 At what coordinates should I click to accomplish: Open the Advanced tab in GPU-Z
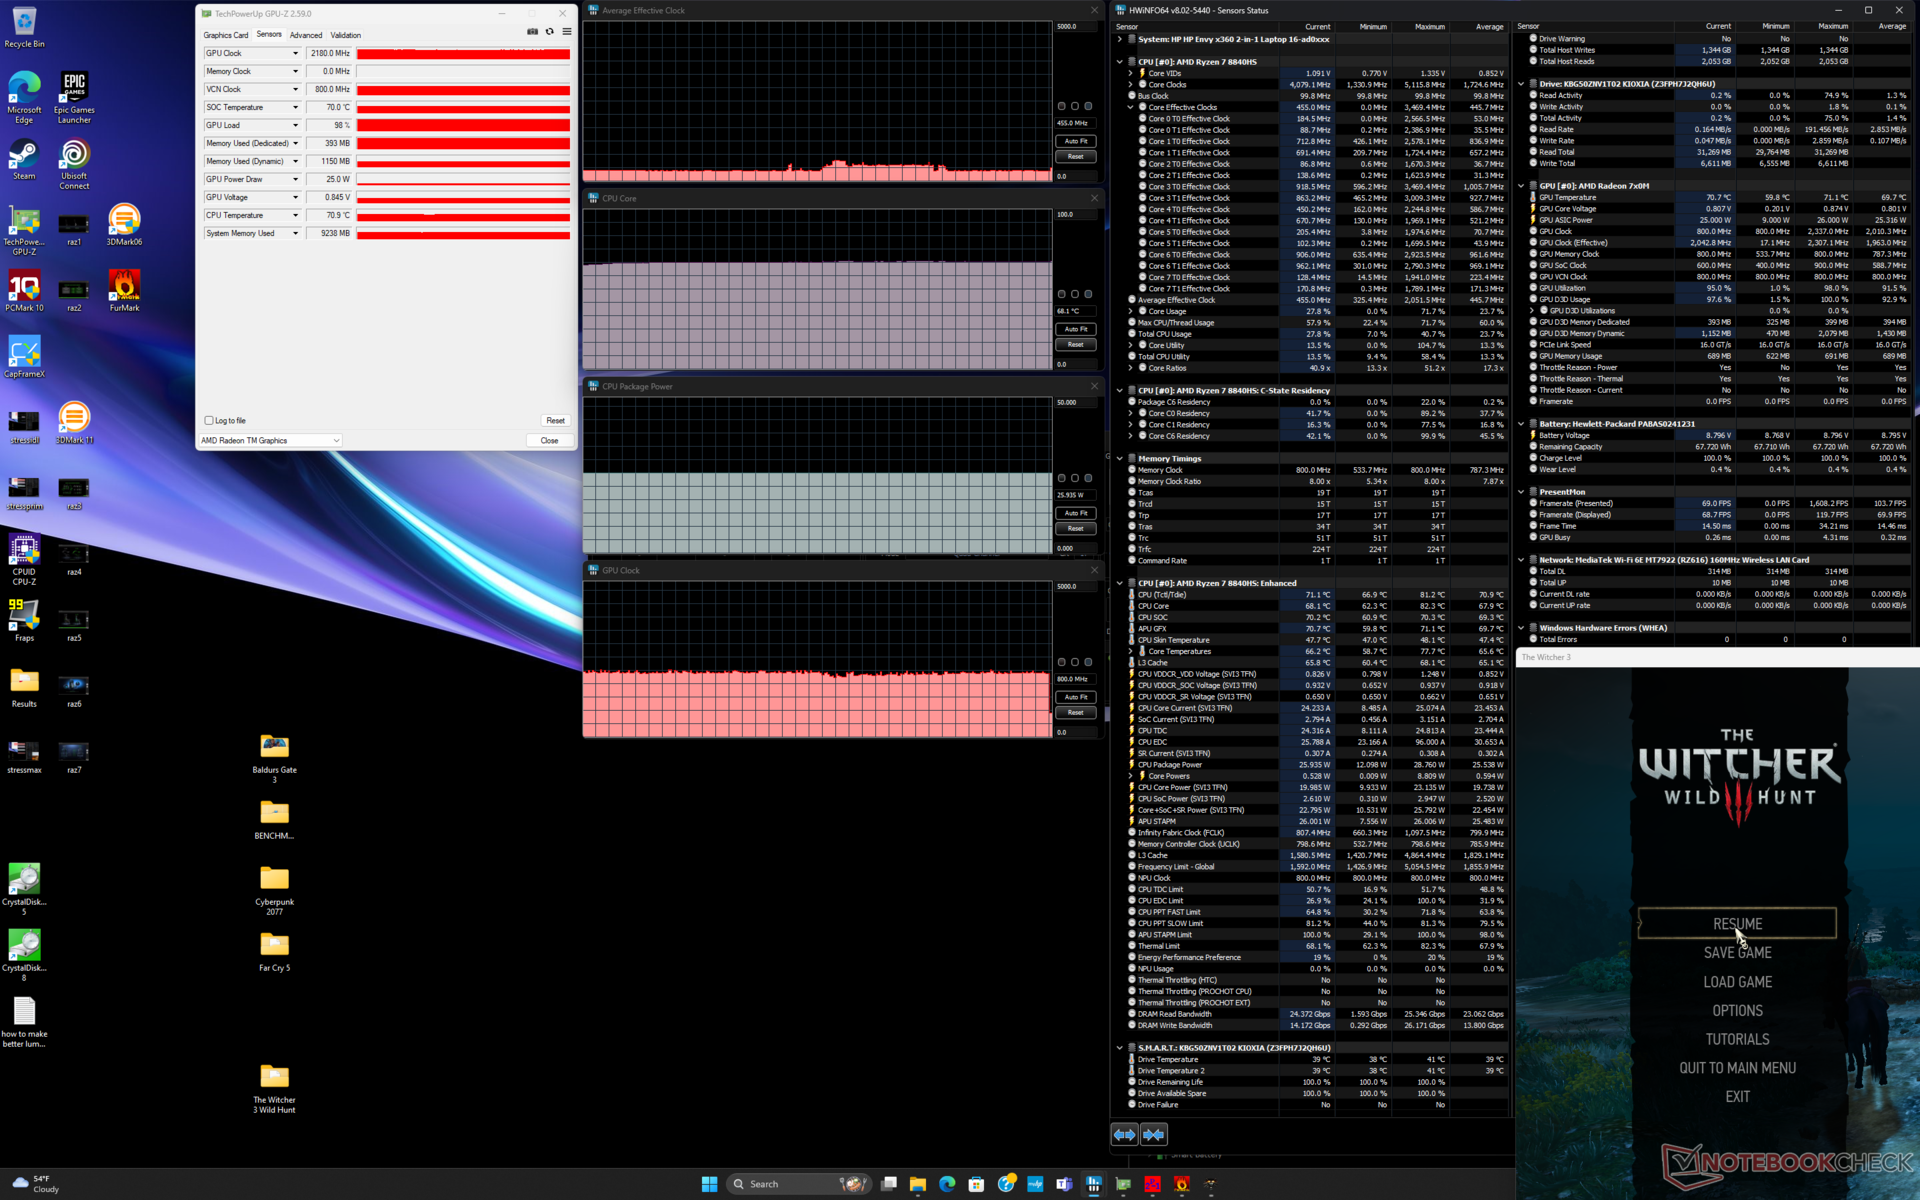pyautogui.click(x=306, y=35)
